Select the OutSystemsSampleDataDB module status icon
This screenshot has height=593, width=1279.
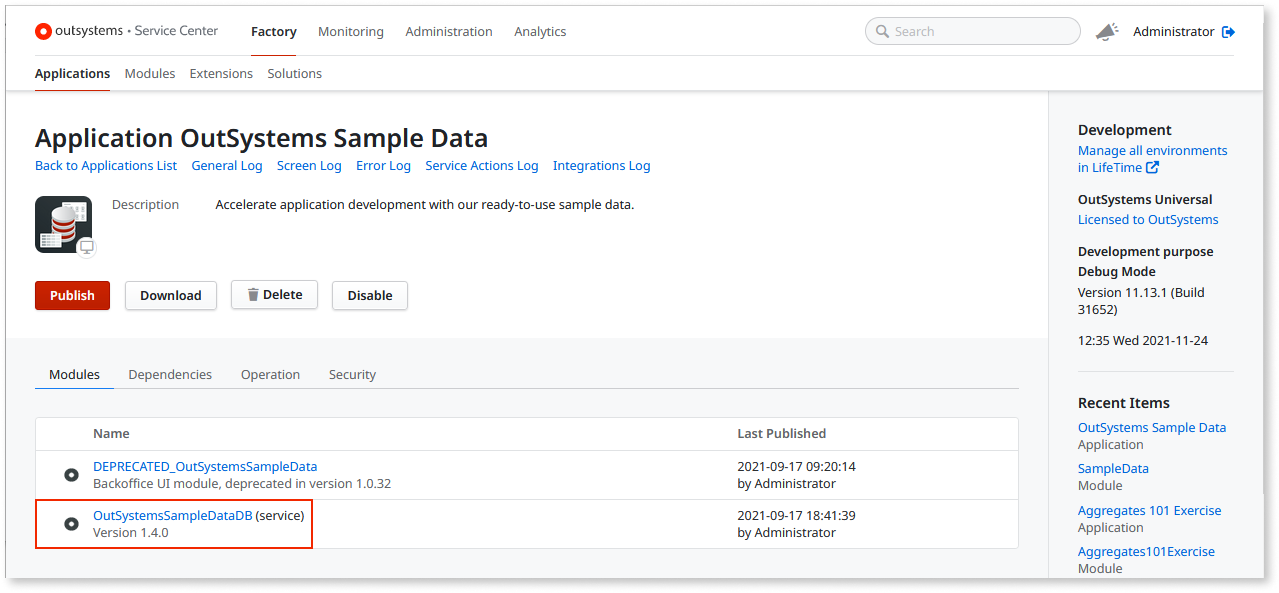[71, 523]
